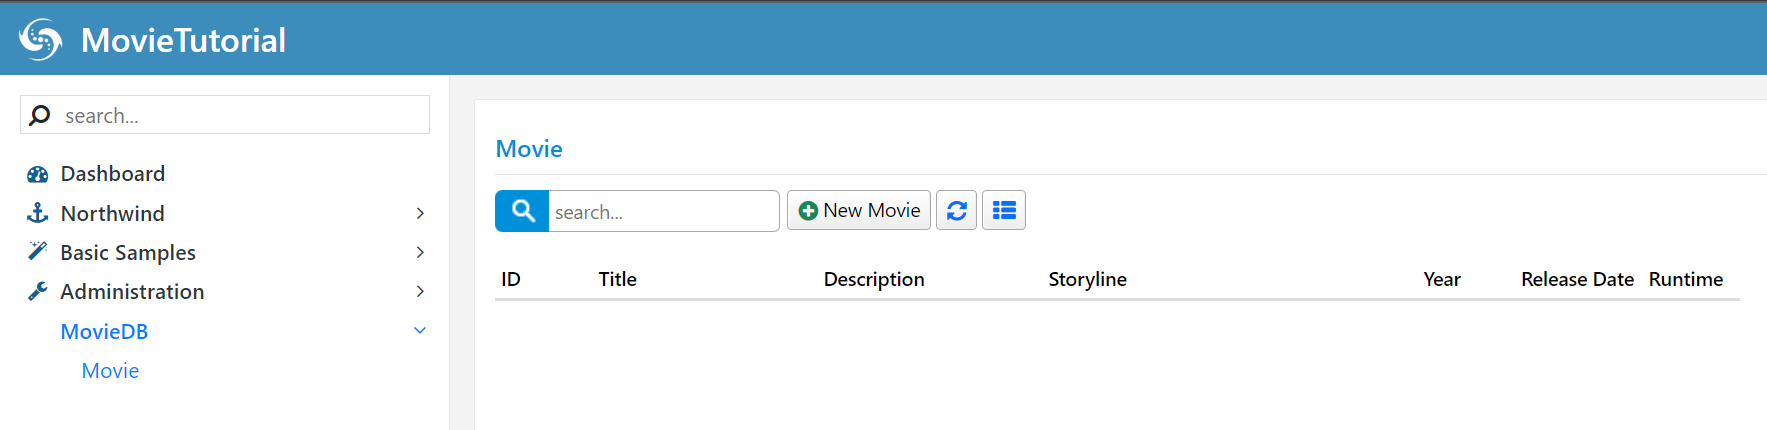The image size is (1767, 430).
Task: Click the sidebar search magnifier icon
Action: point(40,116)
